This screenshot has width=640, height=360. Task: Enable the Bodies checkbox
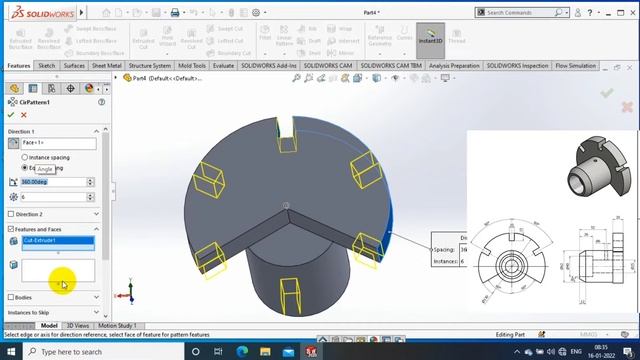tap(11, 297)
